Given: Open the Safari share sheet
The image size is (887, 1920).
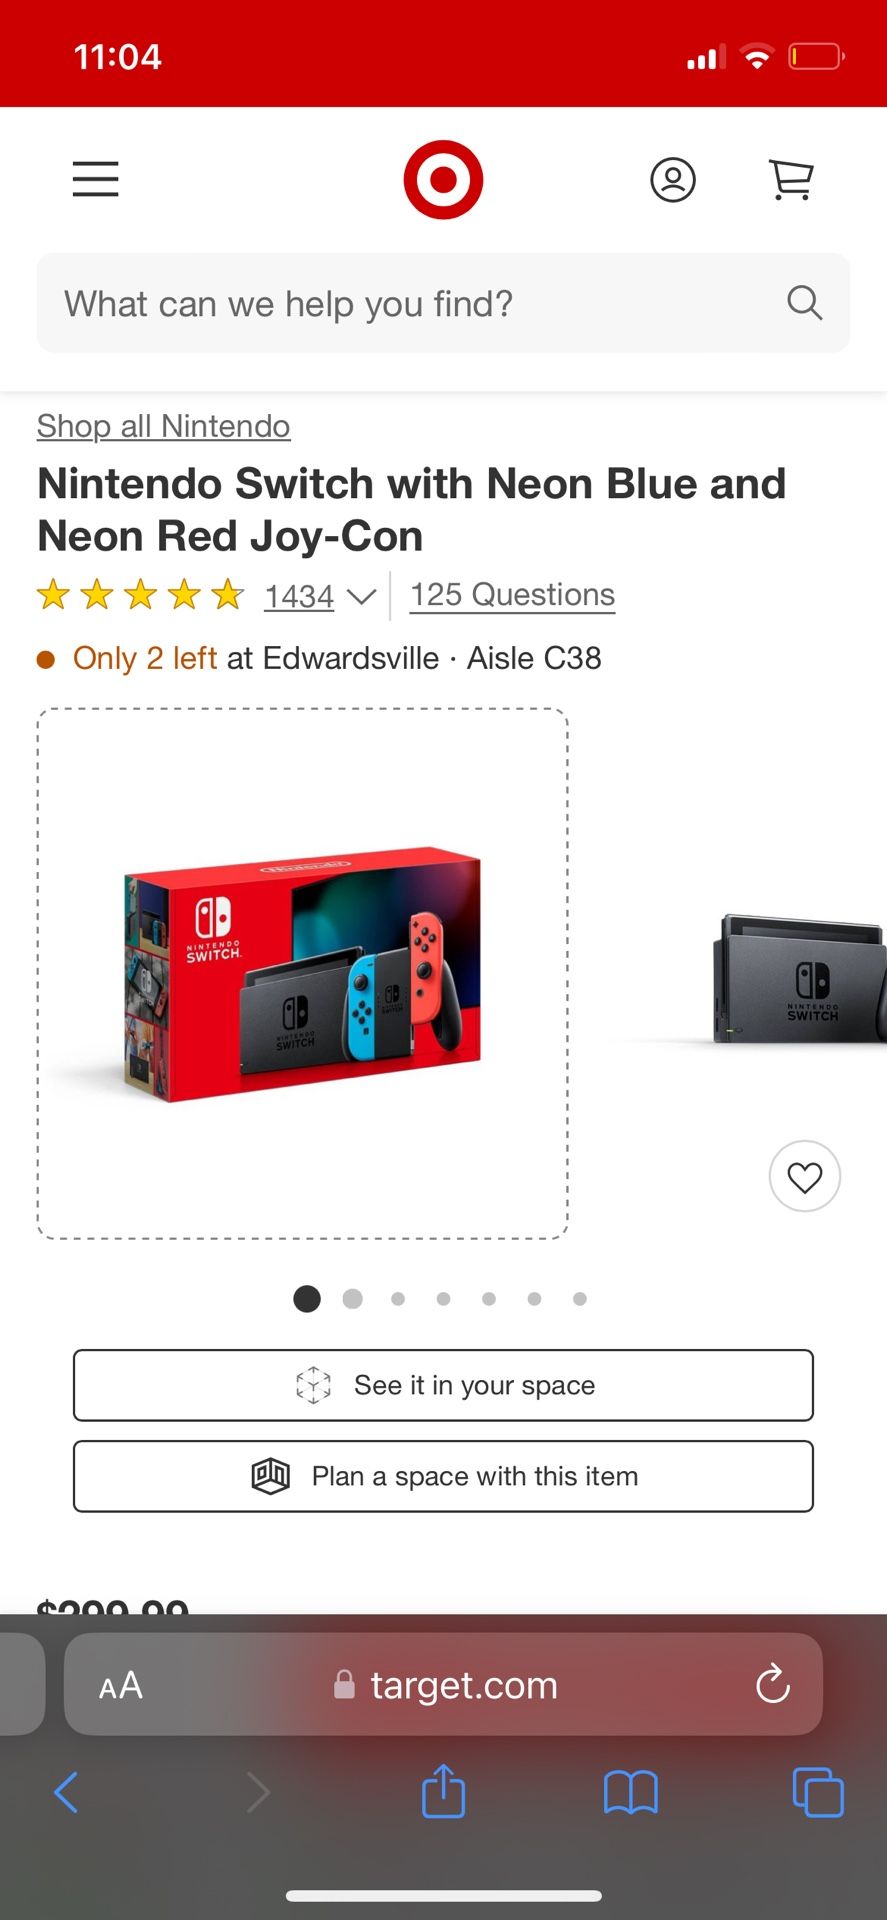Looking at the screenshot, I should 443,1792.
